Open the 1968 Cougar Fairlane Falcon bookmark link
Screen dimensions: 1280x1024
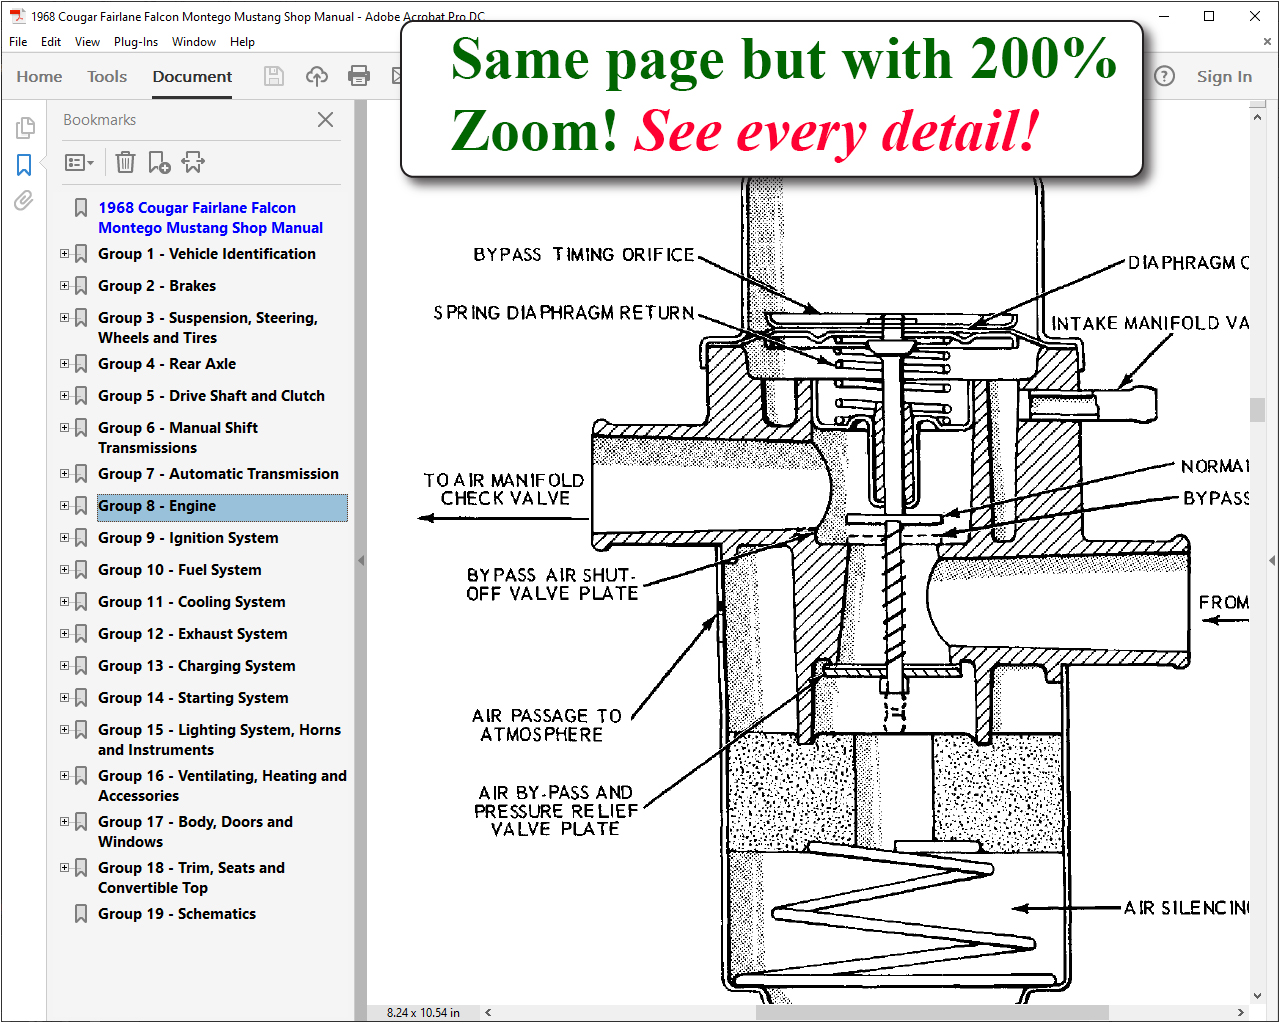click(210, 218)
